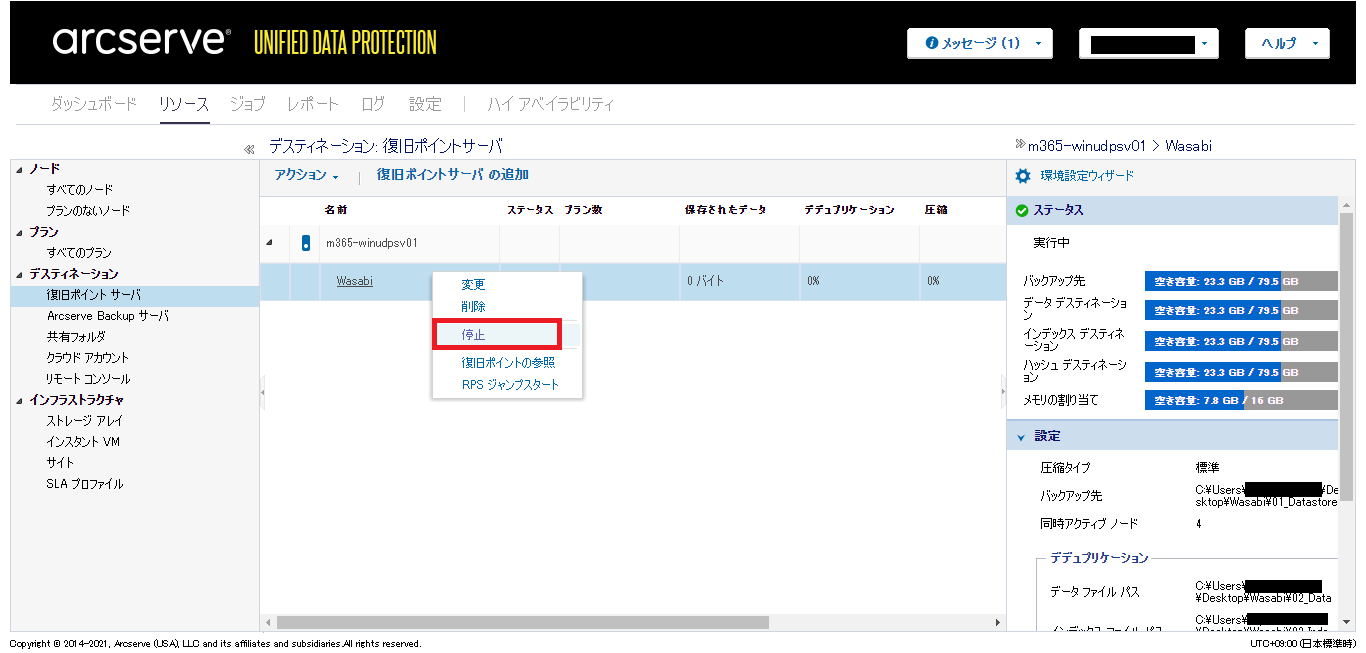Select すべてのプラン in the tree
This screenshot has width=1366, height=653.
click(79, 253)
